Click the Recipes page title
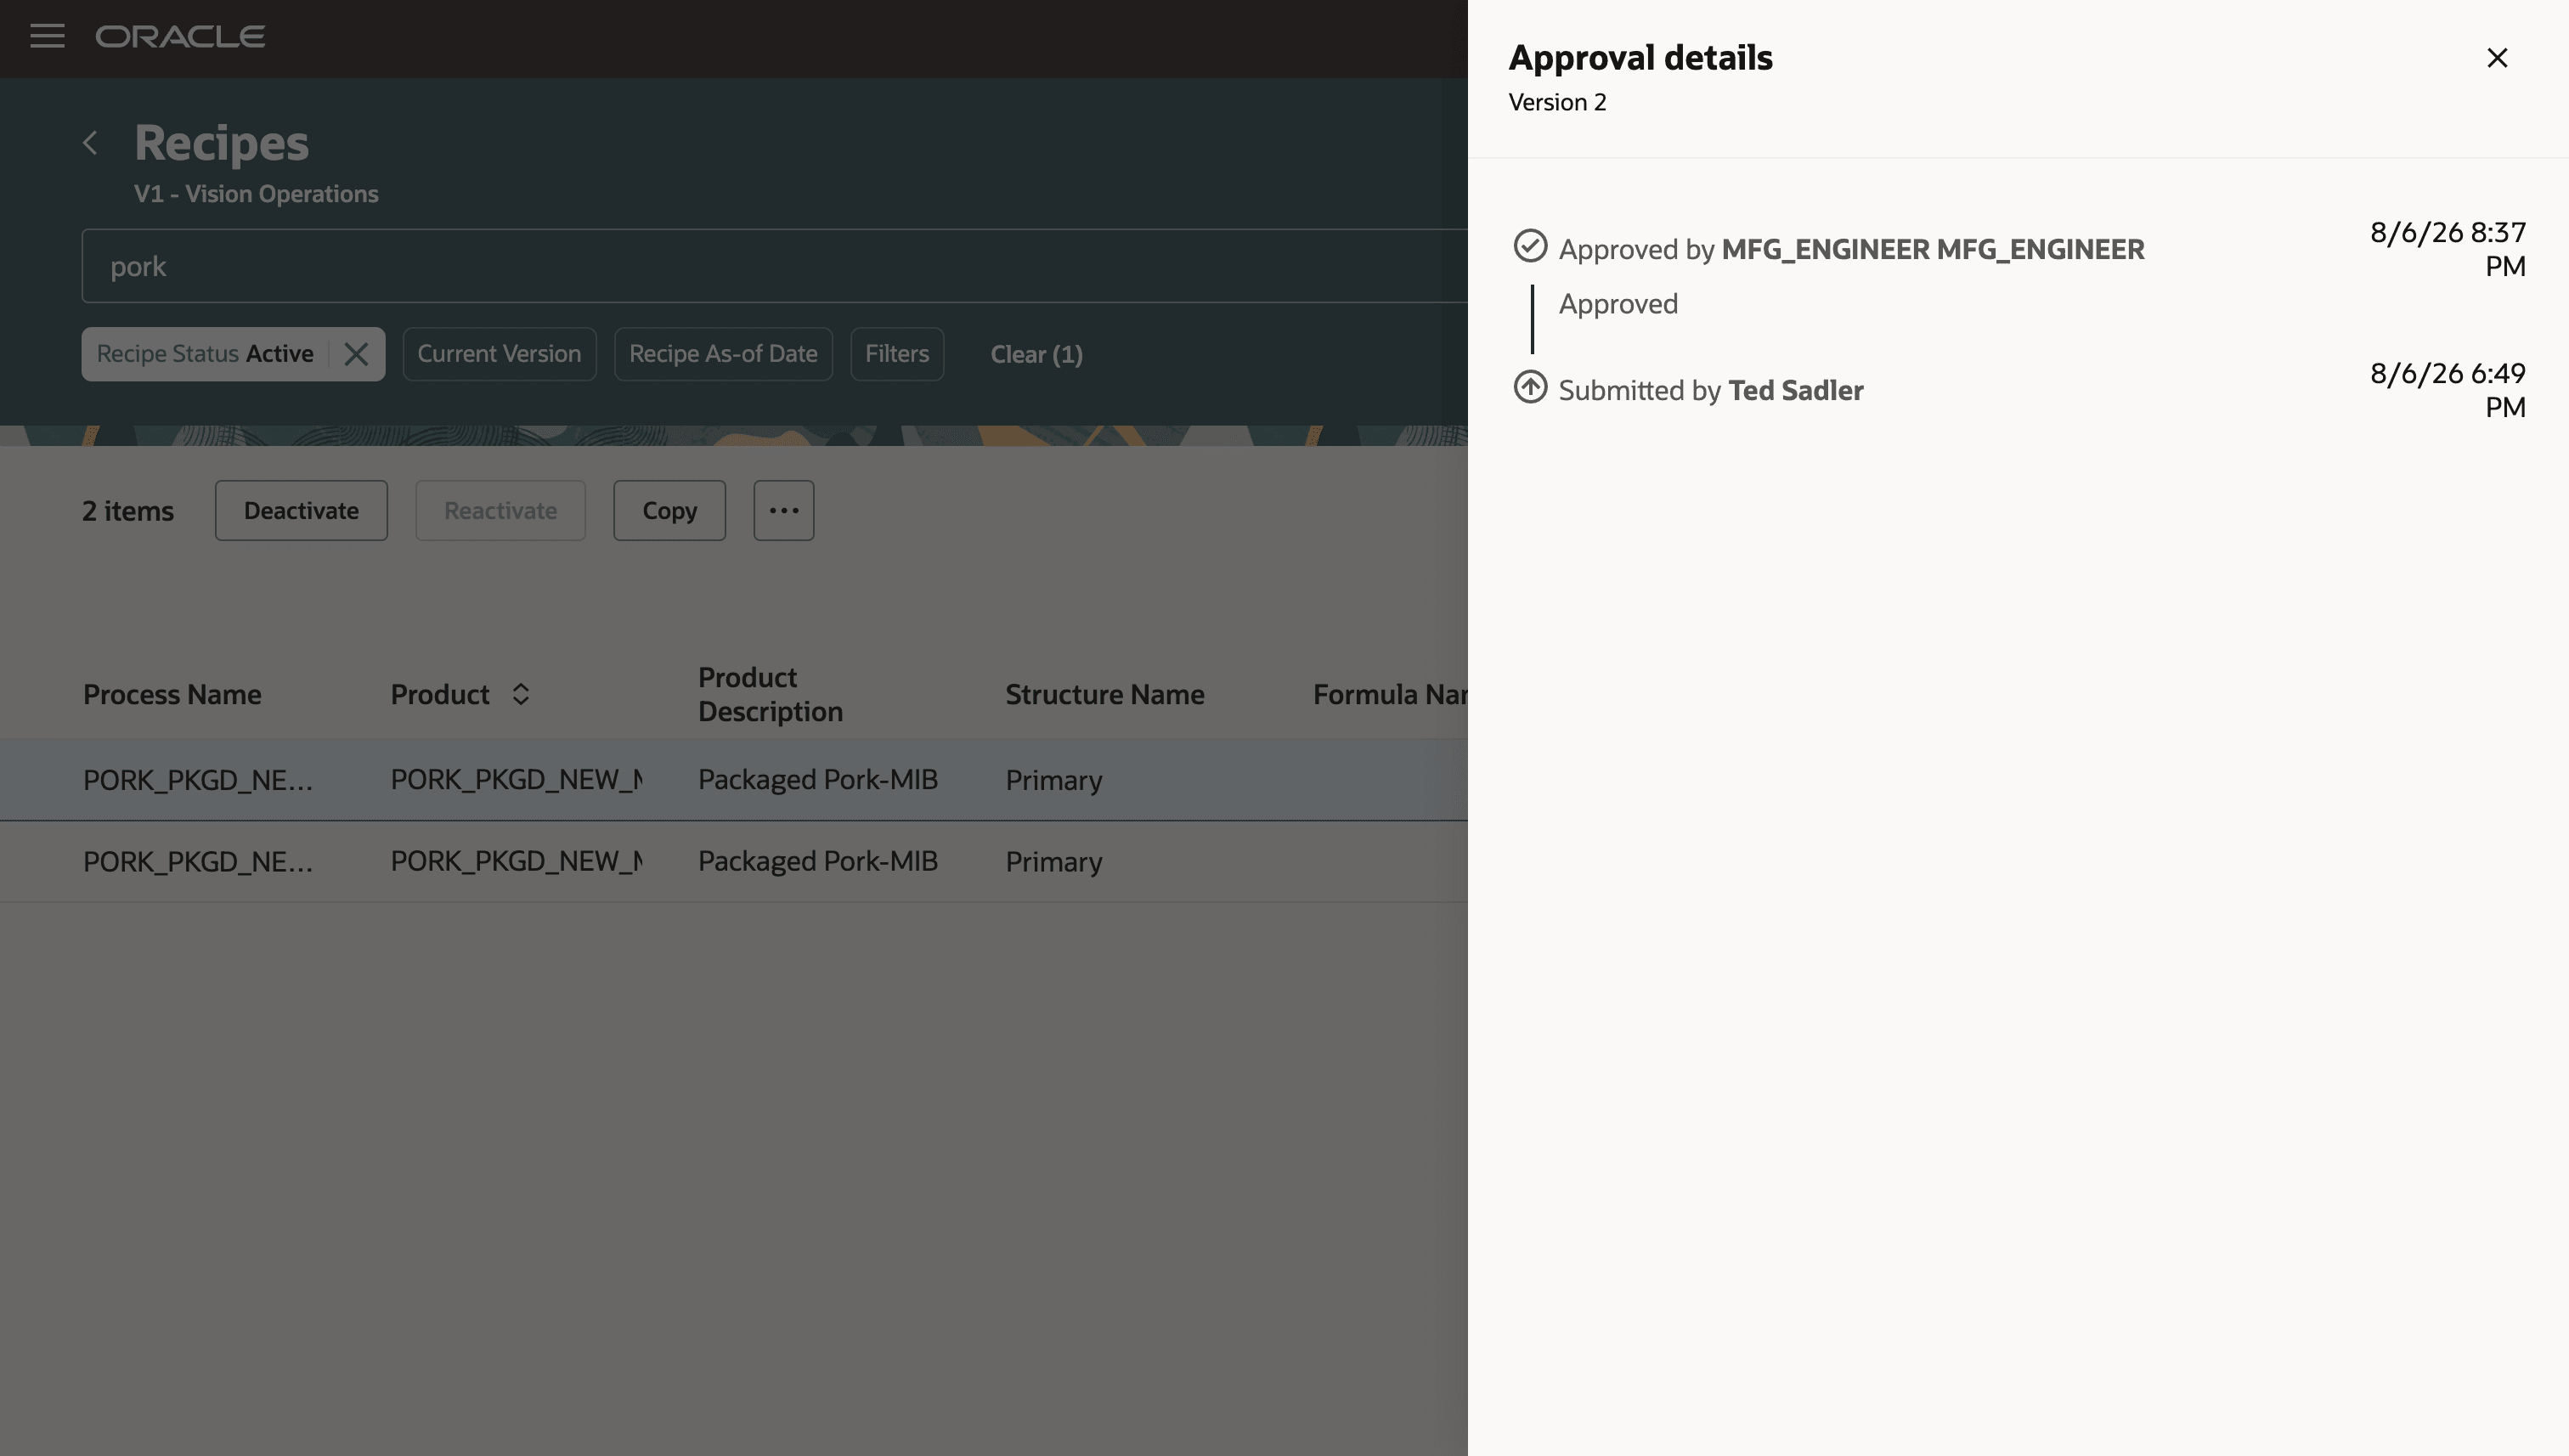The height and width of the screenshot is (1456, 2569). point(222,143)
